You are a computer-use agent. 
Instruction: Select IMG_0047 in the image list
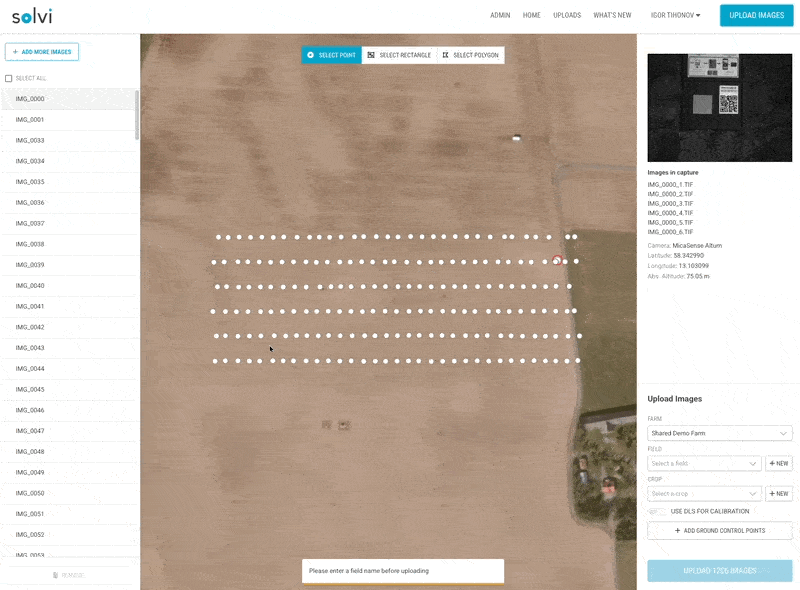tap(69, 431)
